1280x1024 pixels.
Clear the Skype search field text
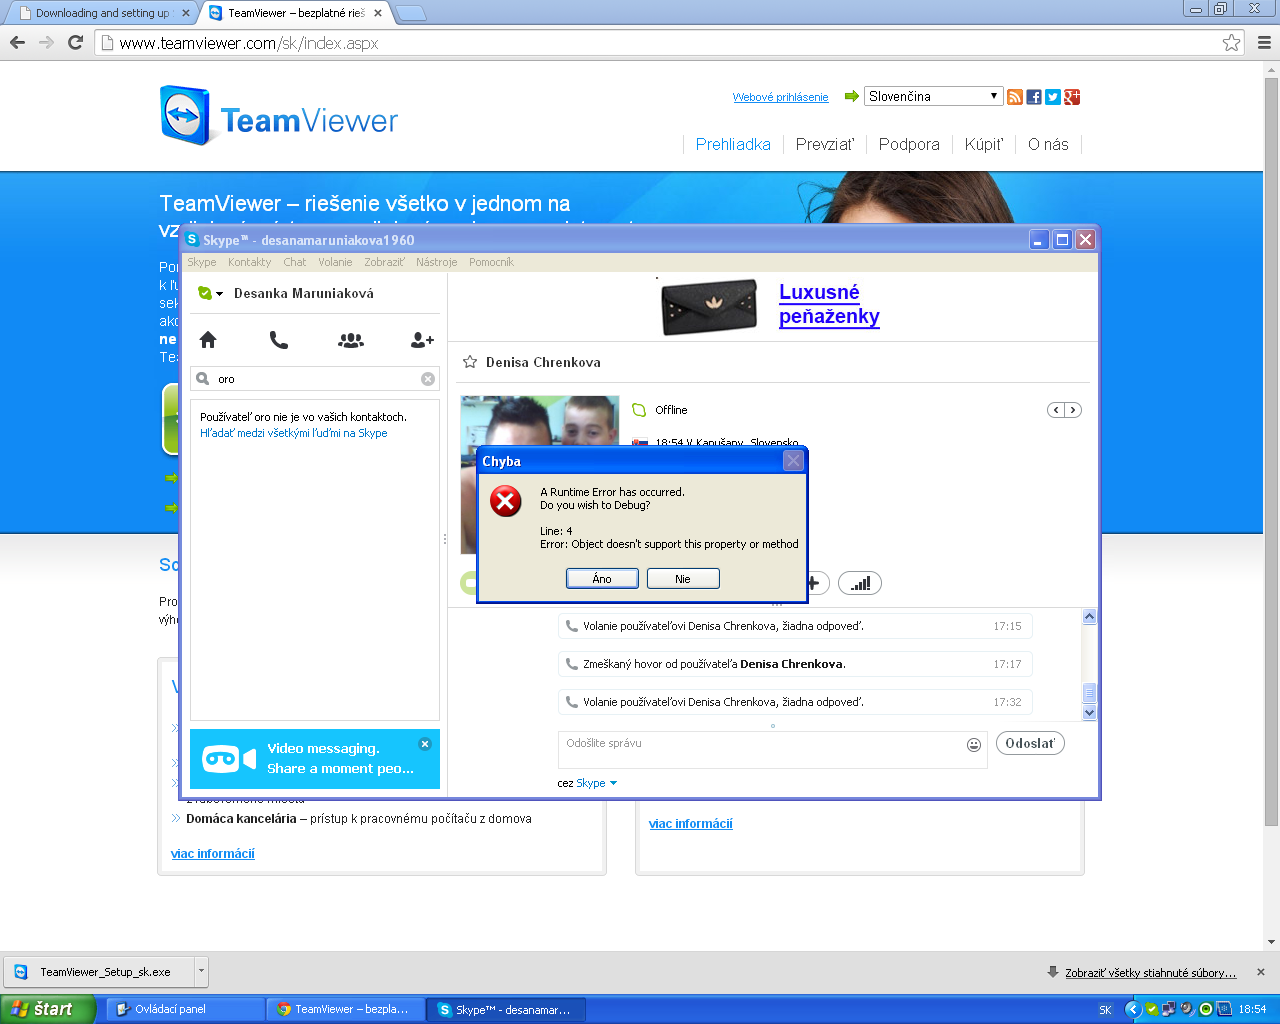tap(428, 379)
